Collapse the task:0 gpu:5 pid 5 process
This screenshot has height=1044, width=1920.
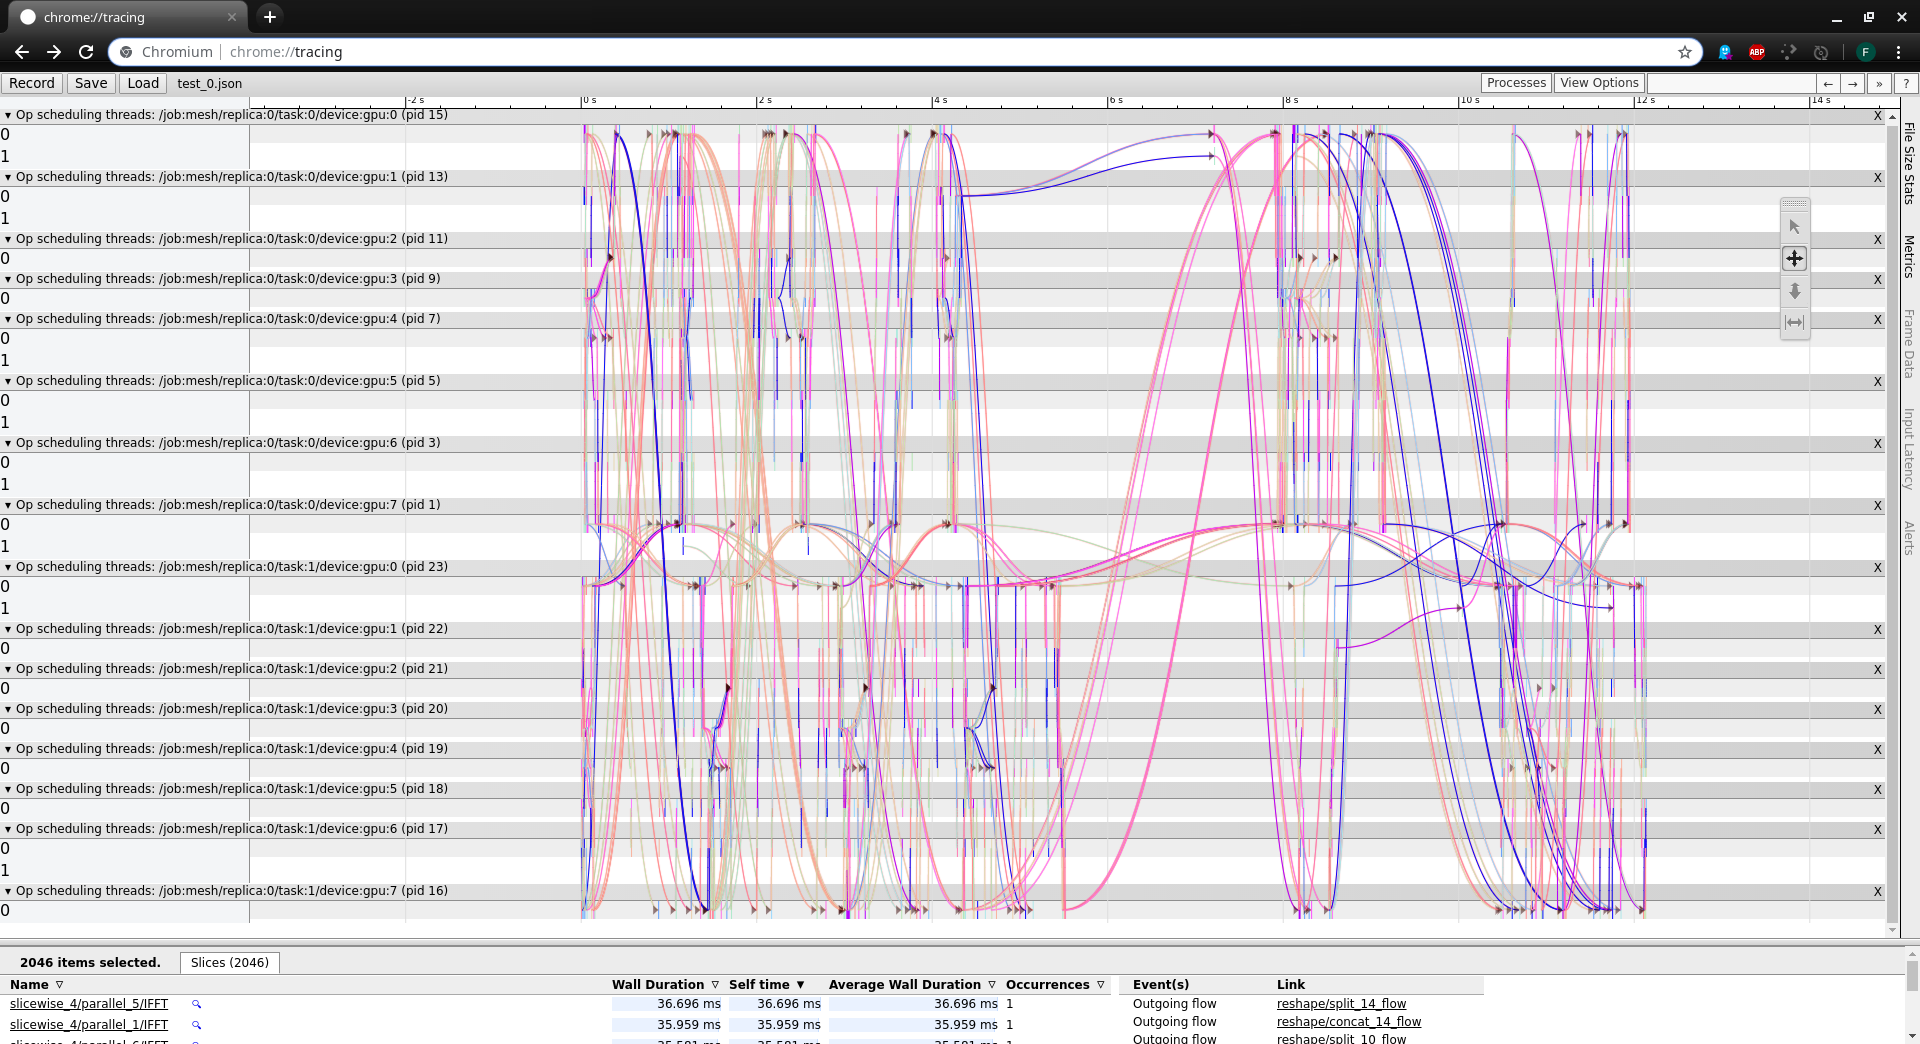(8, 382)
